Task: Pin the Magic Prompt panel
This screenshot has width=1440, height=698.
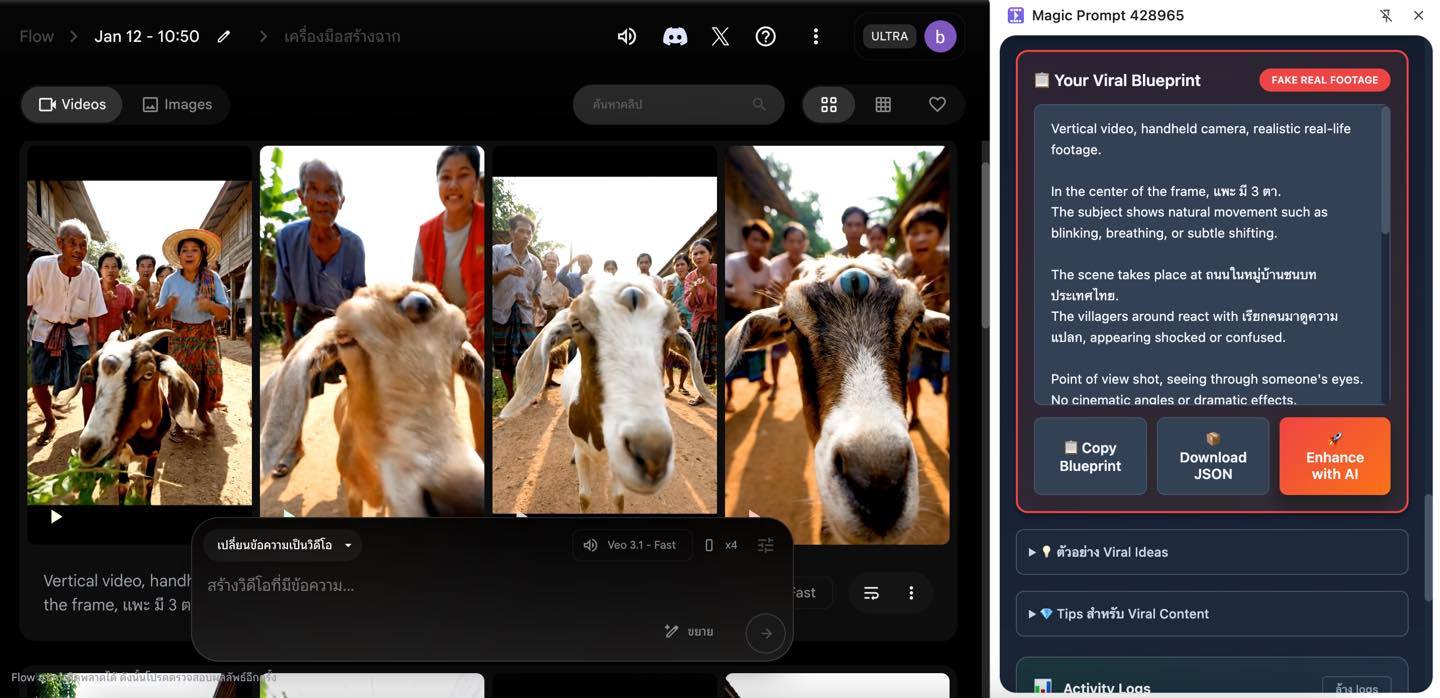Action: (x=1386, y=15)
